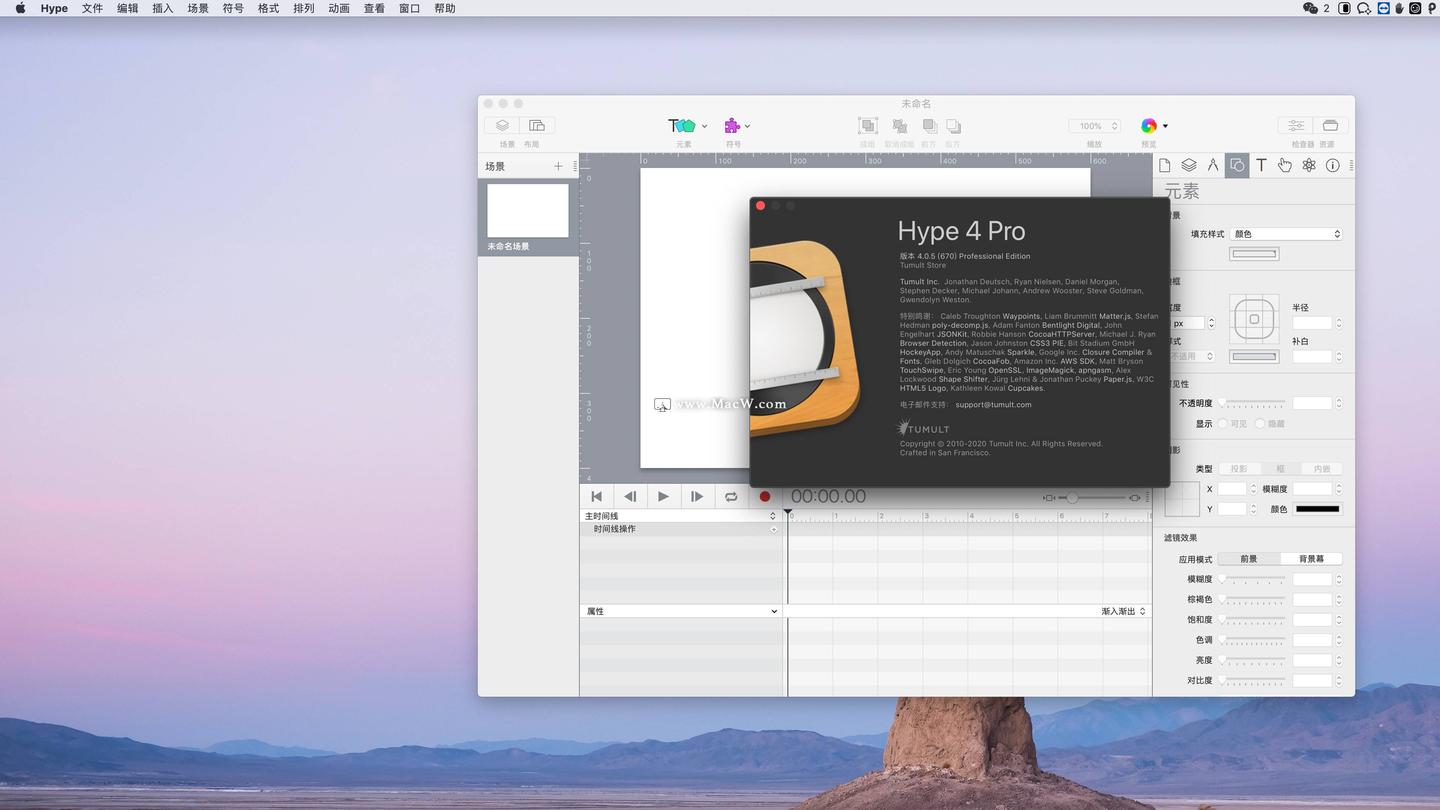
Task: Open Arrange menu in menu bar
Action: [303, 8]
